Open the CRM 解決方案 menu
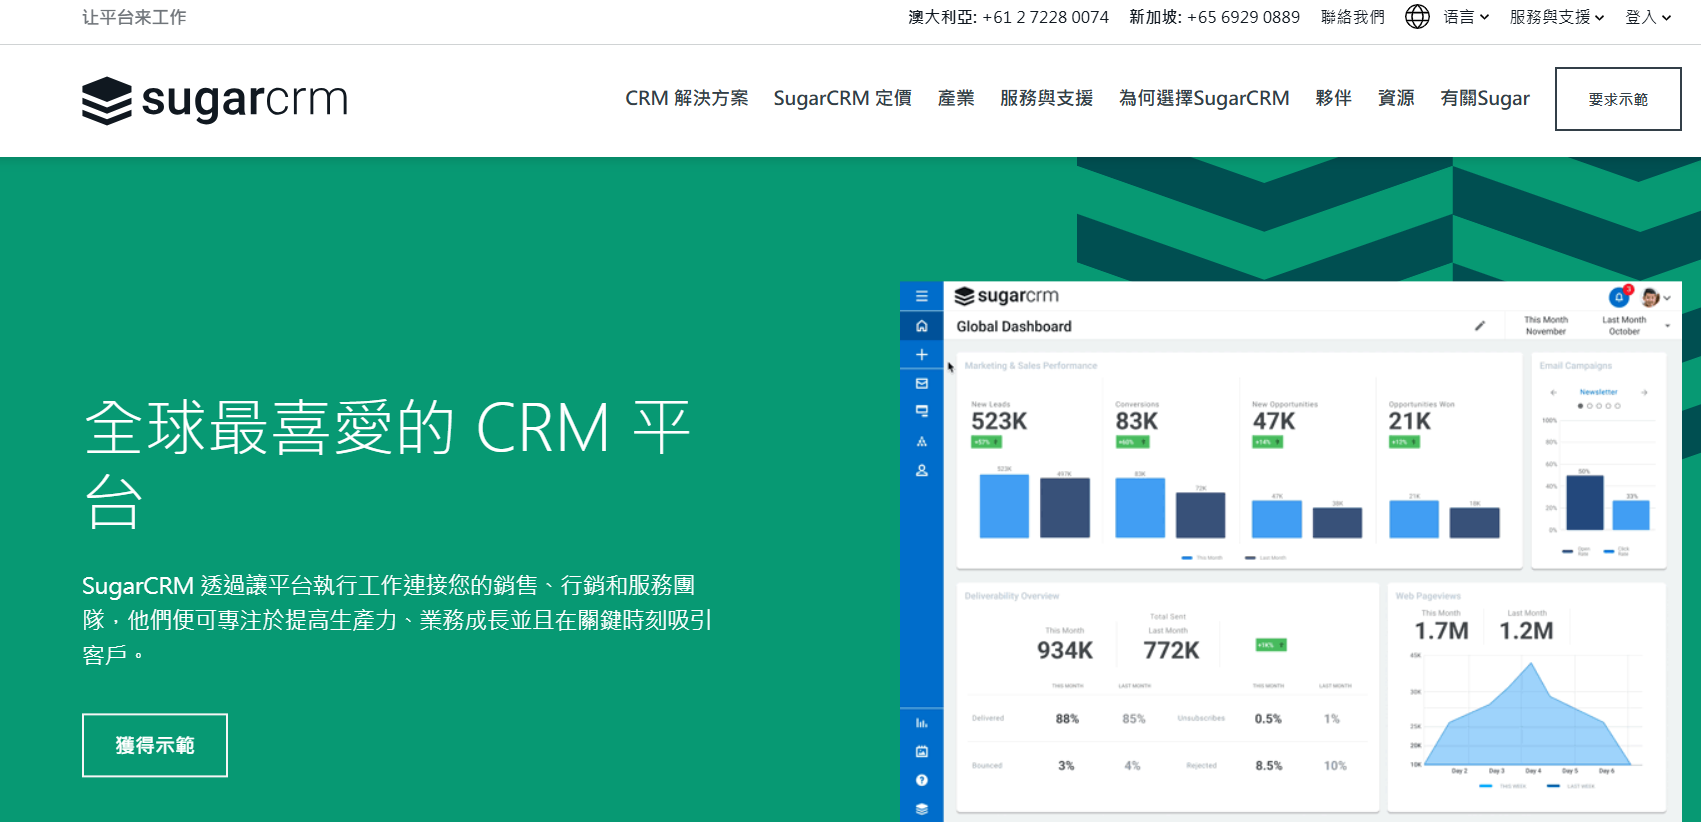This screenshot has width=1701, height=822. (686, 98)
